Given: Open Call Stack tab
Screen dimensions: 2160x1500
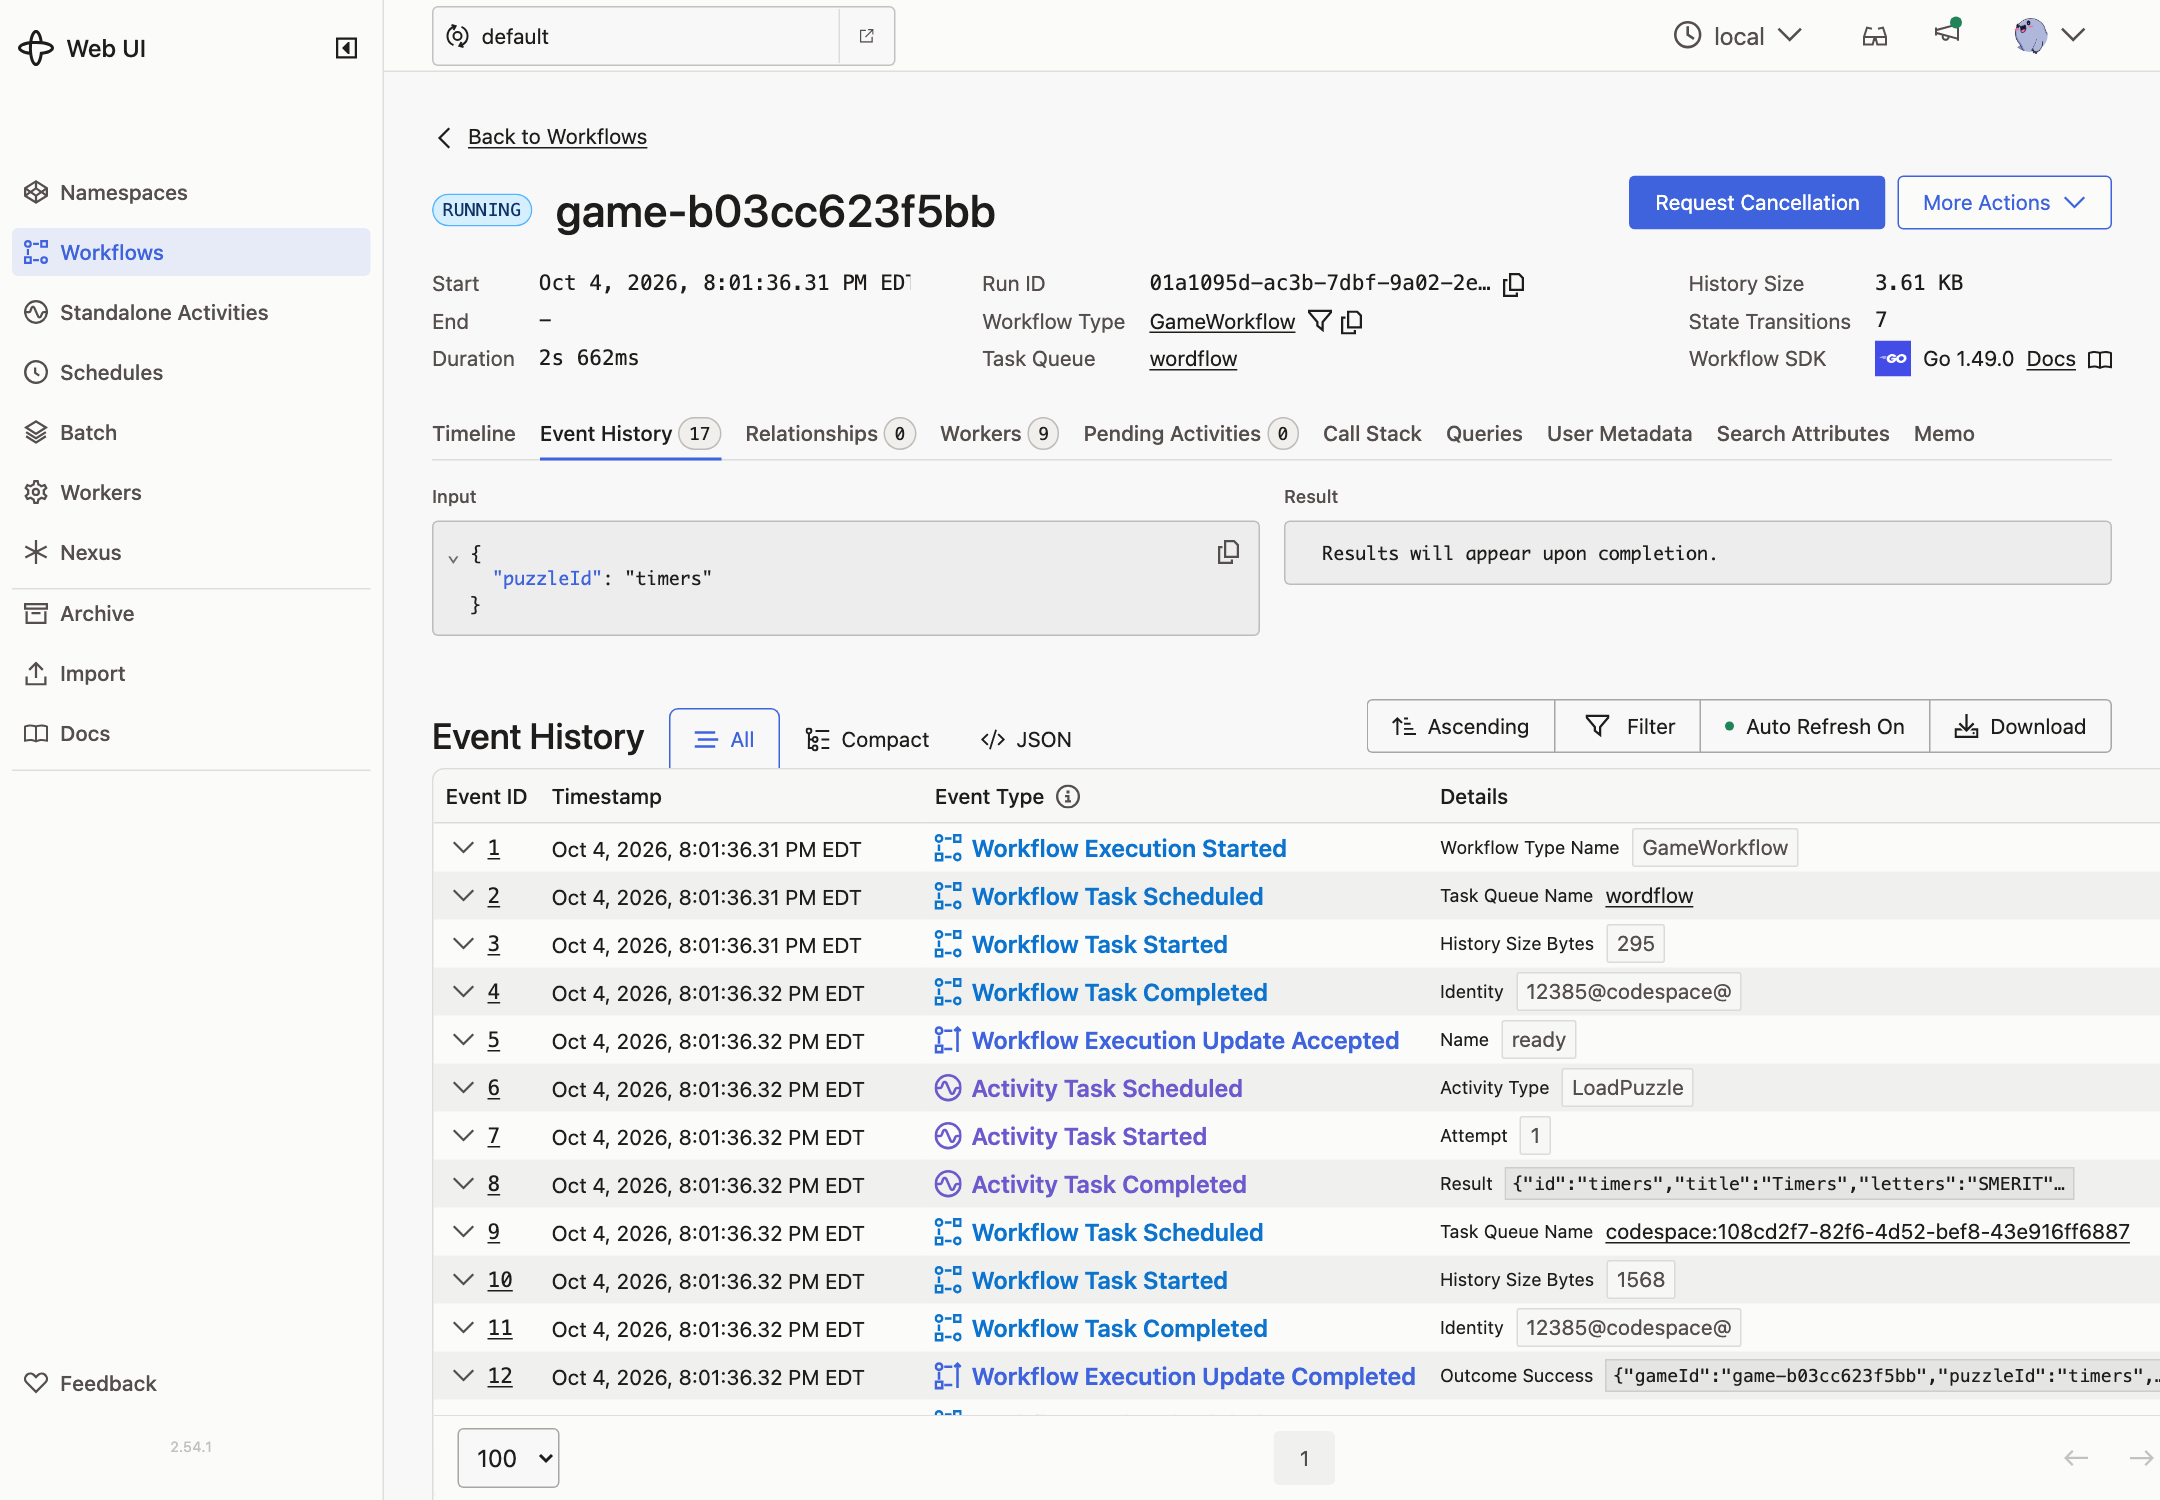Looking at the screenshot, I should click(x=1371, y=434).
